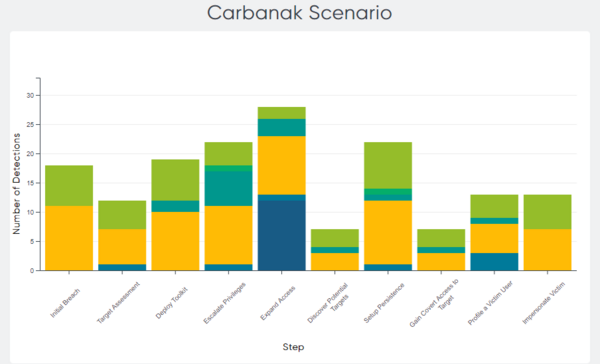Select the blue base of Profile a Victim User bar
This screenshot has width=600, height=364.
[494, 262]
